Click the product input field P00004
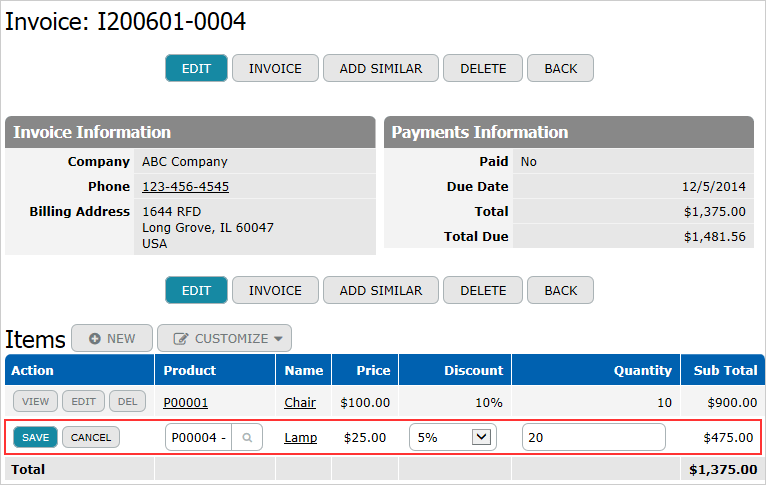Image resolution: width=766 pixels, height=485 pixels. [x=199, y=437]
